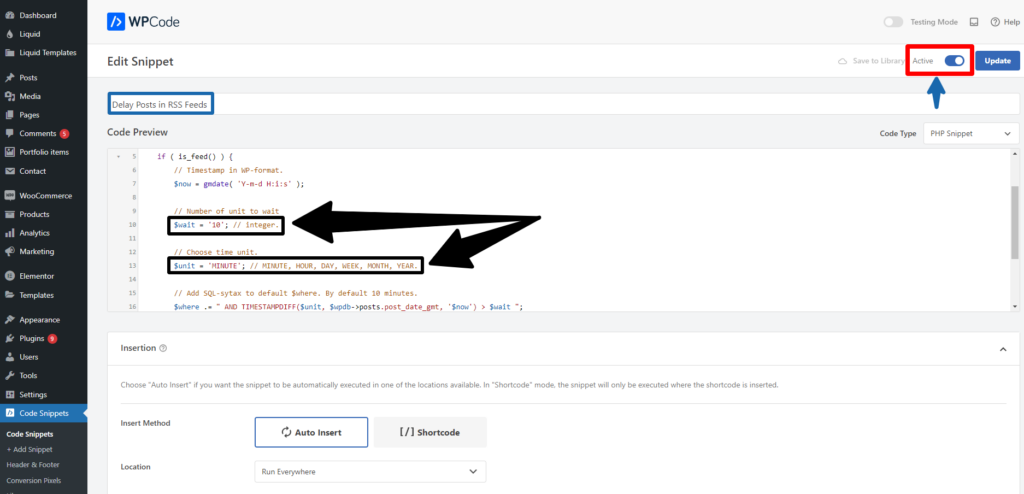The height and width of the screenshot is (494, 1024).
Task: Open the Code Type dropdown
Action: (971, 133)
